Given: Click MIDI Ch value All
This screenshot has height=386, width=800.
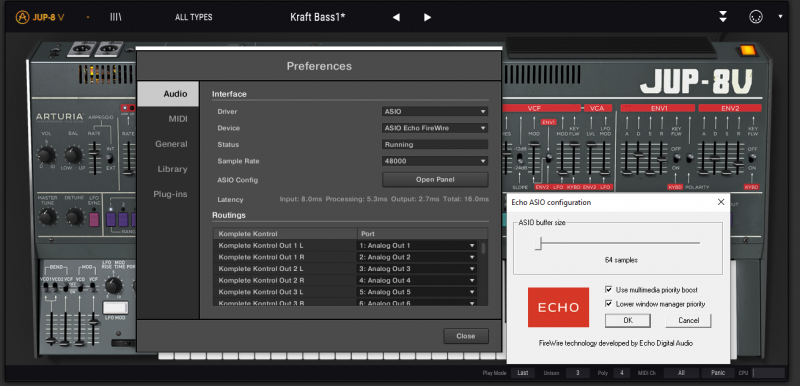Looking at the screenshot, I should 681,373.
